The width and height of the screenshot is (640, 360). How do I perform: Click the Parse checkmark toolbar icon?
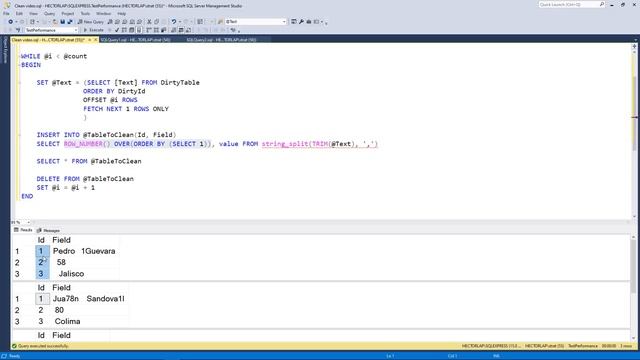pos(117,30)
